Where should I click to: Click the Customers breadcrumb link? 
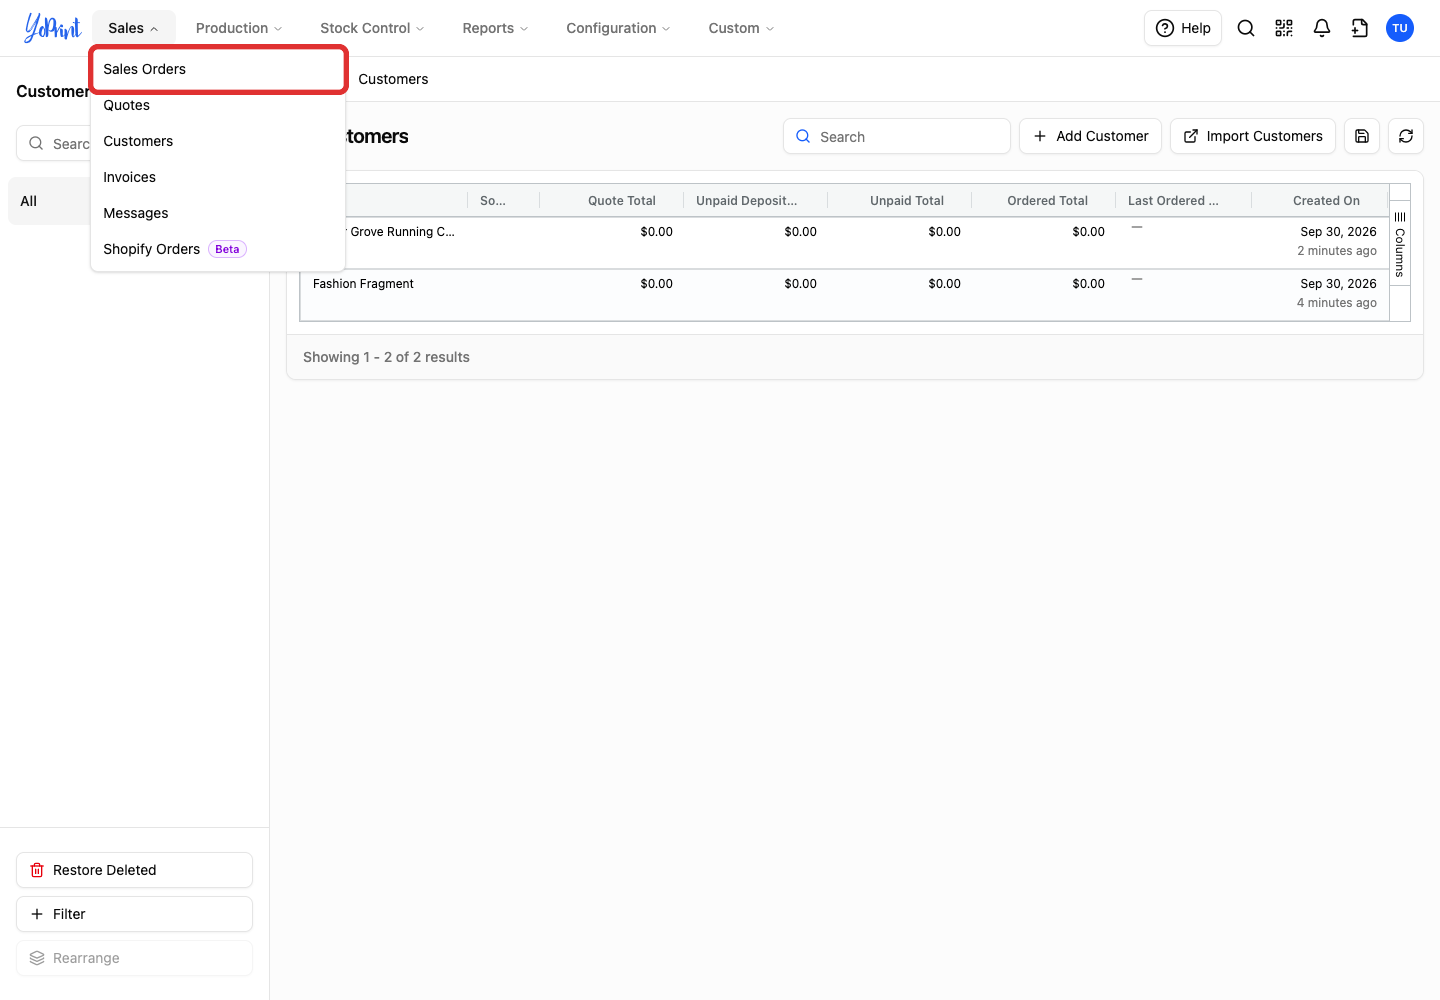pyautogui.click(x=393, y=79)
